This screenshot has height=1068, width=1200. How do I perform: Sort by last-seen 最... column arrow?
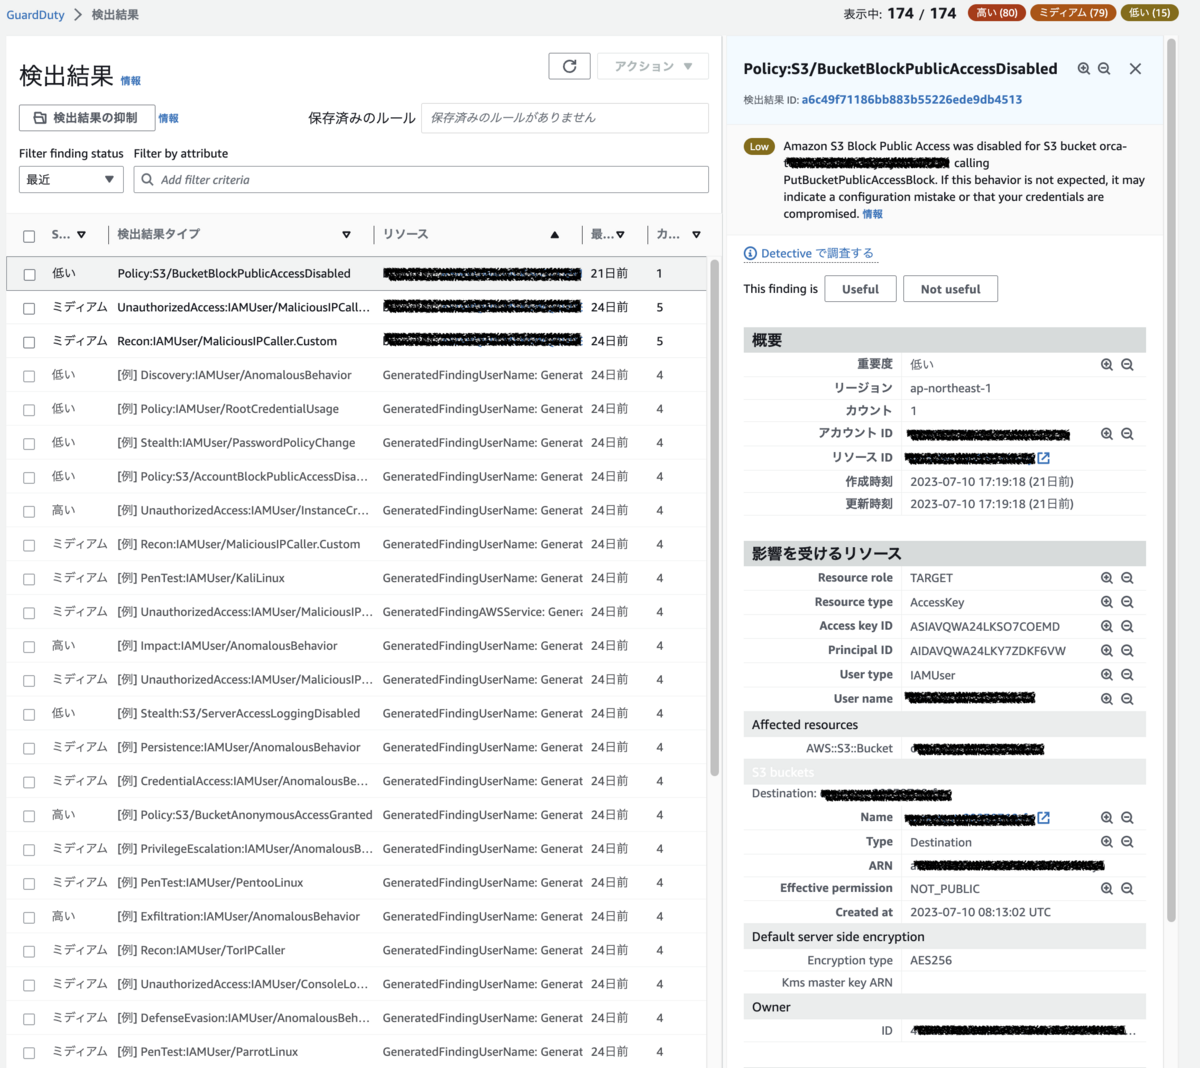click(620, 235)
